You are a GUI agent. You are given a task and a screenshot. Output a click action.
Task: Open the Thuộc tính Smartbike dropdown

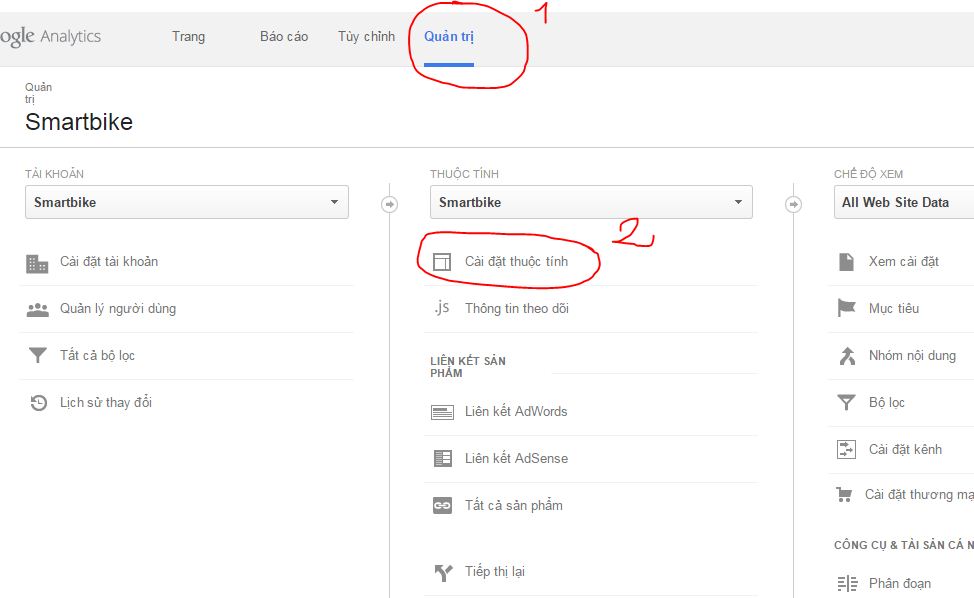(591, 202)
